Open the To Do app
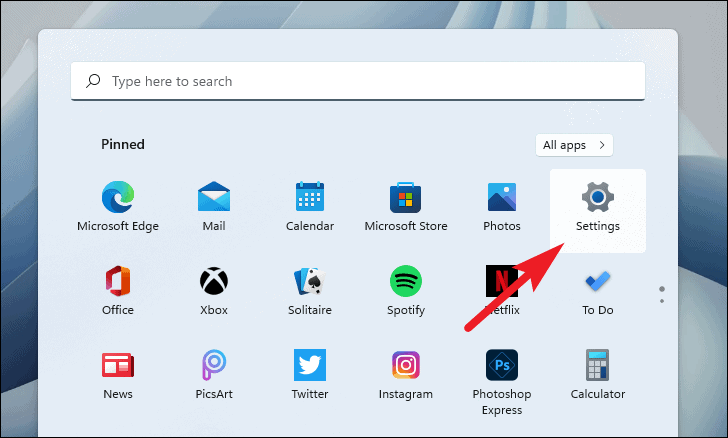This screenshot has width=728, height=438. point(598,291)
